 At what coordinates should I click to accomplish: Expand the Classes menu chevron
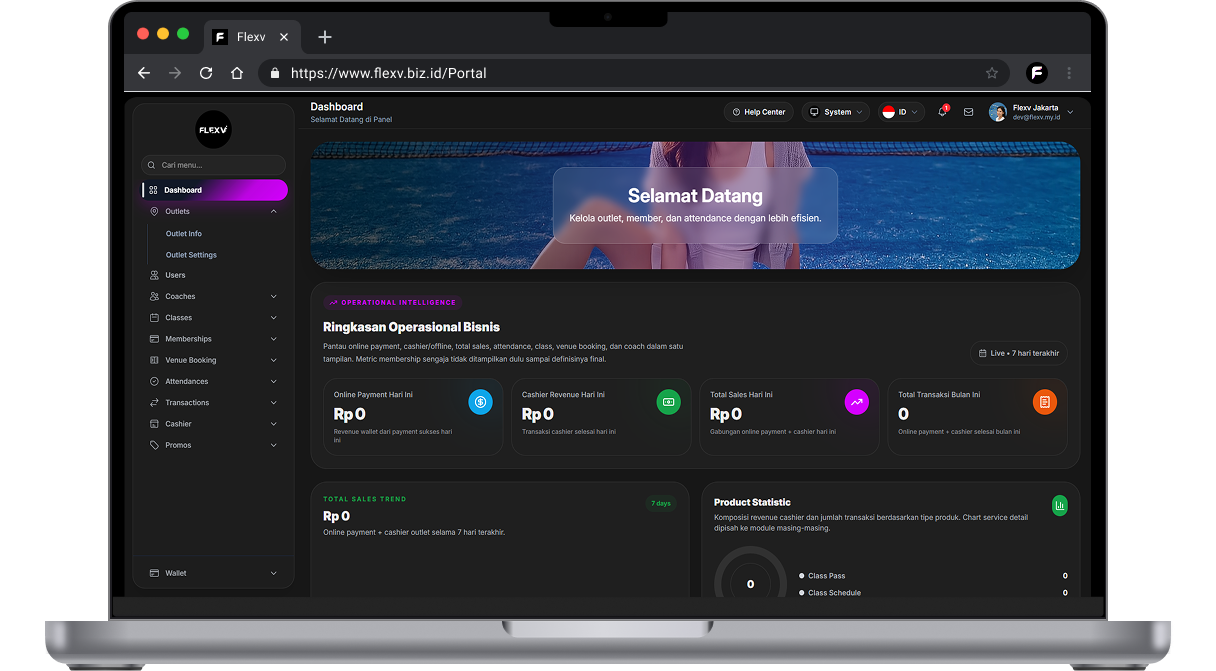[274, 318]
